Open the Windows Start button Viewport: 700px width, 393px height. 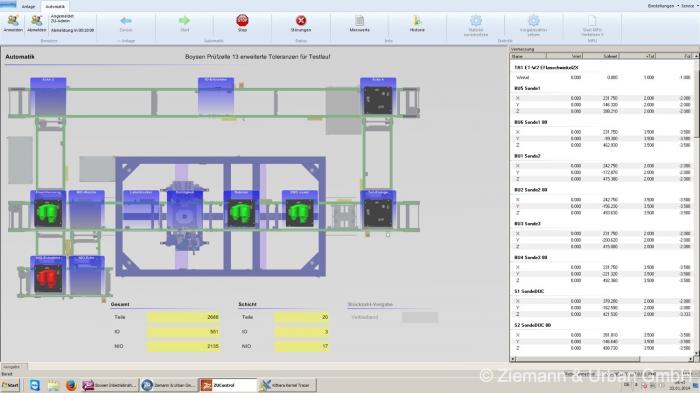[11, 385]
